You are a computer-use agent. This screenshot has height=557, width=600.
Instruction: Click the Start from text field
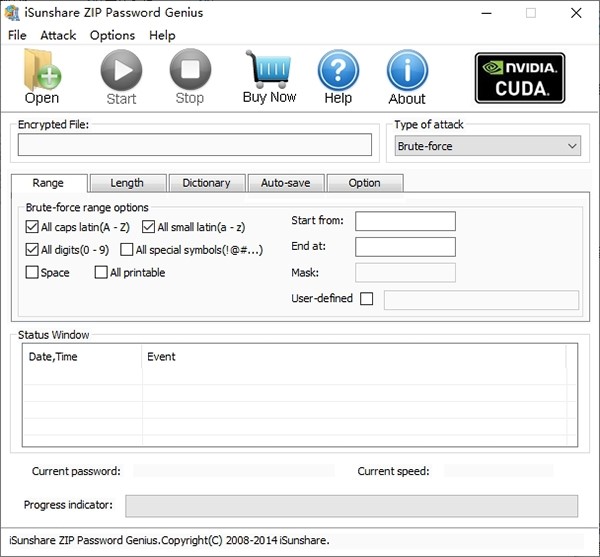coord(405,221)
